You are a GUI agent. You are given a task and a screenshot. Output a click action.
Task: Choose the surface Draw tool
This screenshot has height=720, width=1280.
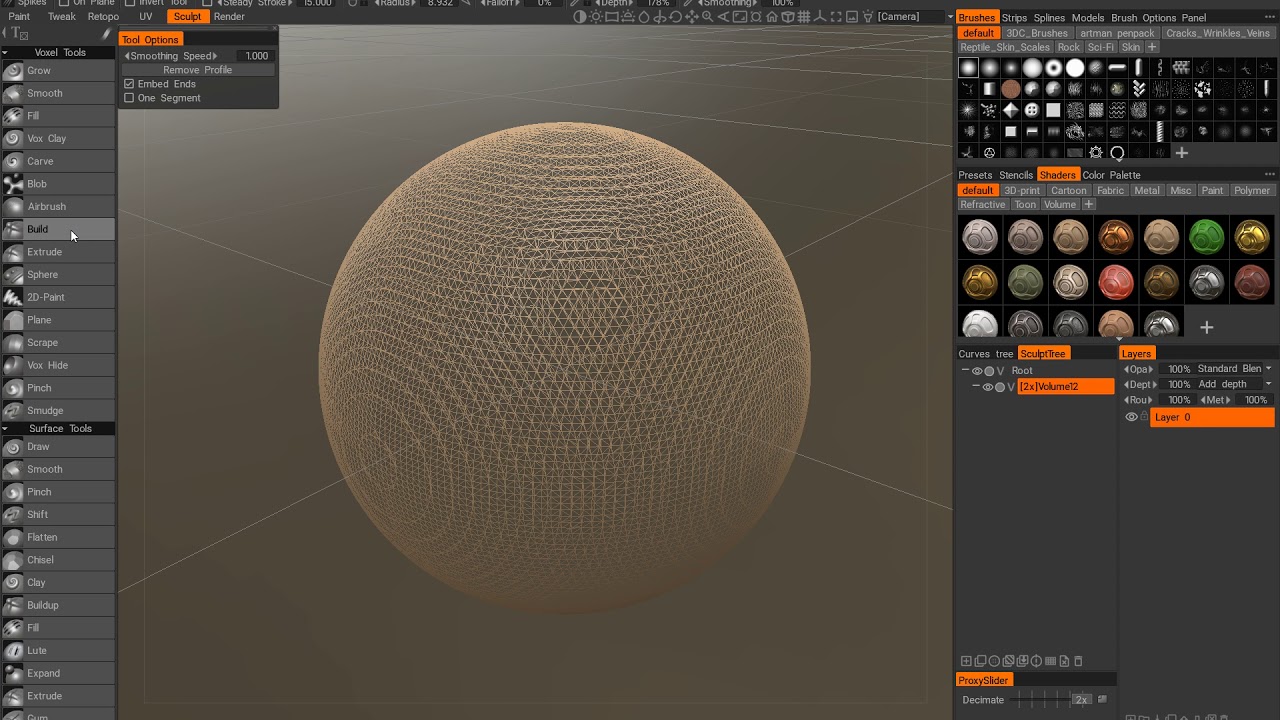point(58,447)
